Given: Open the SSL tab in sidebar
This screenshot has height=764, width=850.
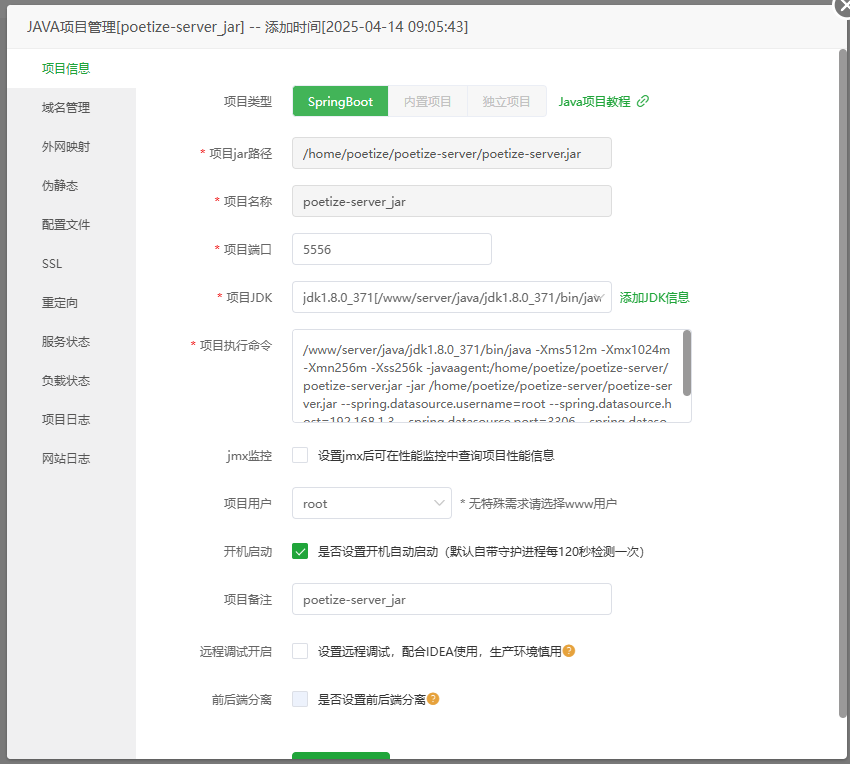Looking at the screenshot, I should (52, 264).
